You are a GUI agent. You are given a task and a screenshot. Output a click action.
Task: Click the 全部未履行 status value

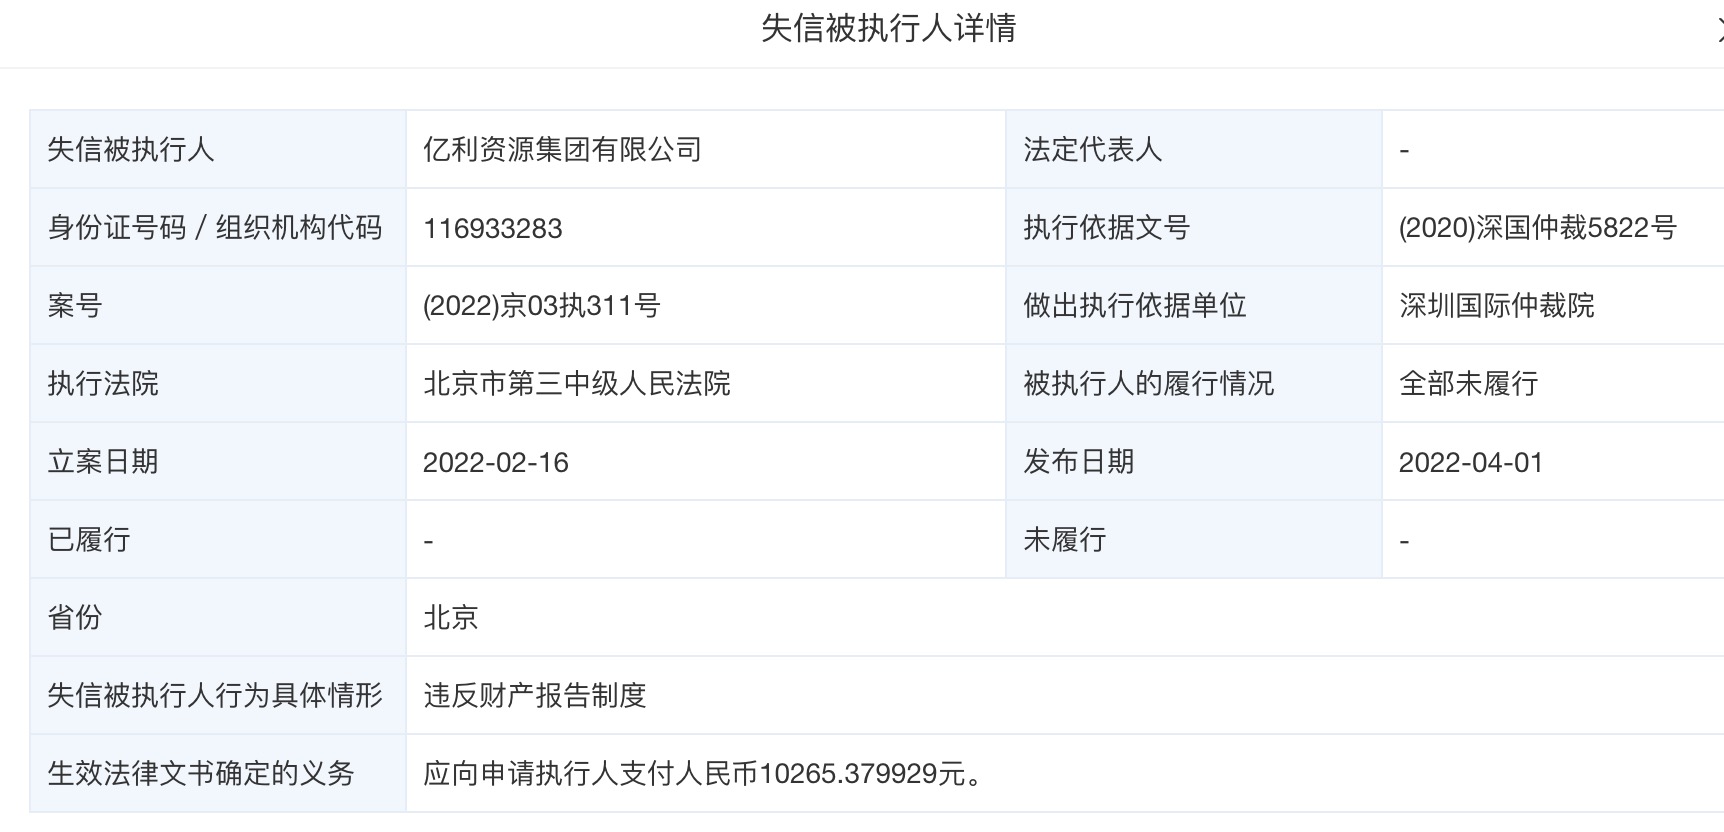click(1469, 384)
